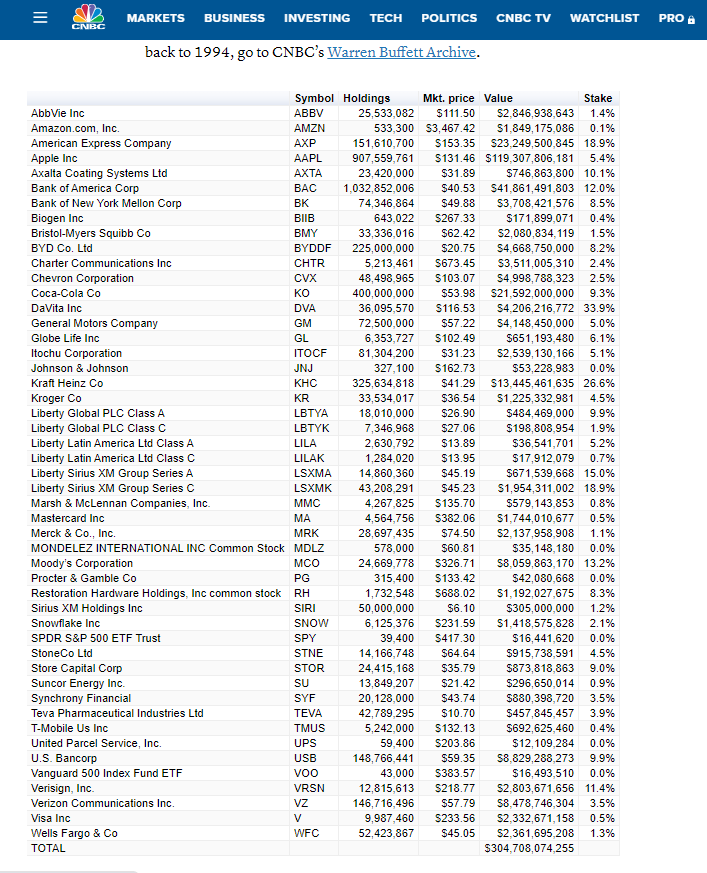707x873 pixels.
Task: Open the MARKETS nav menu
Action: (155, 18)
